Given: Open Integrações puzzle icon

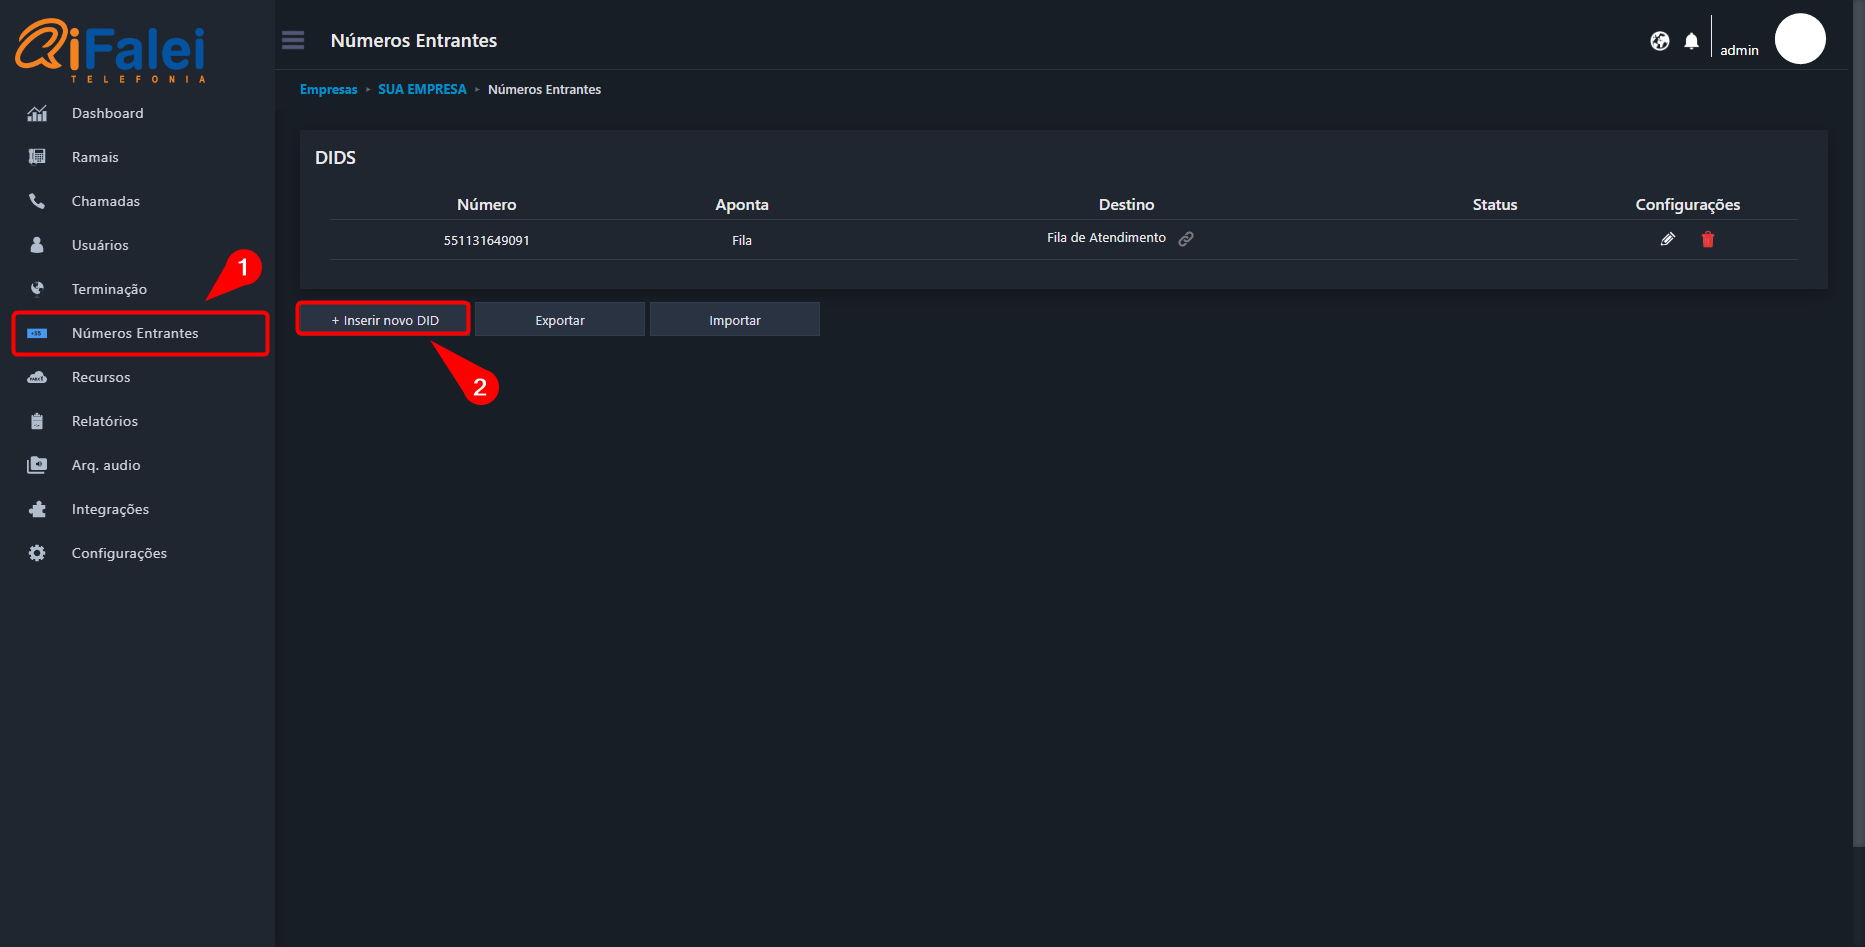Looking at the screenshot, I should pyautogui.click(x=37, y=509).
